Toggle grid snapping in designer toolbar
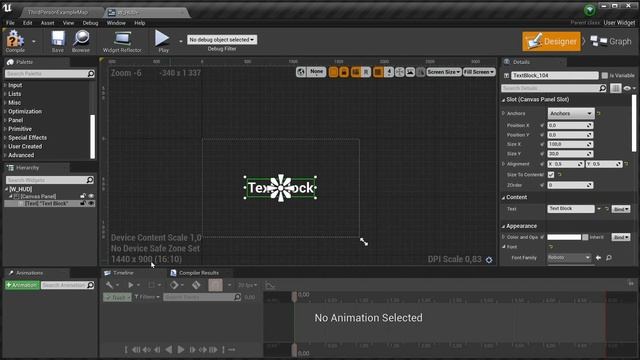Viewport: 640px width, 360px height. coord(378,72)
